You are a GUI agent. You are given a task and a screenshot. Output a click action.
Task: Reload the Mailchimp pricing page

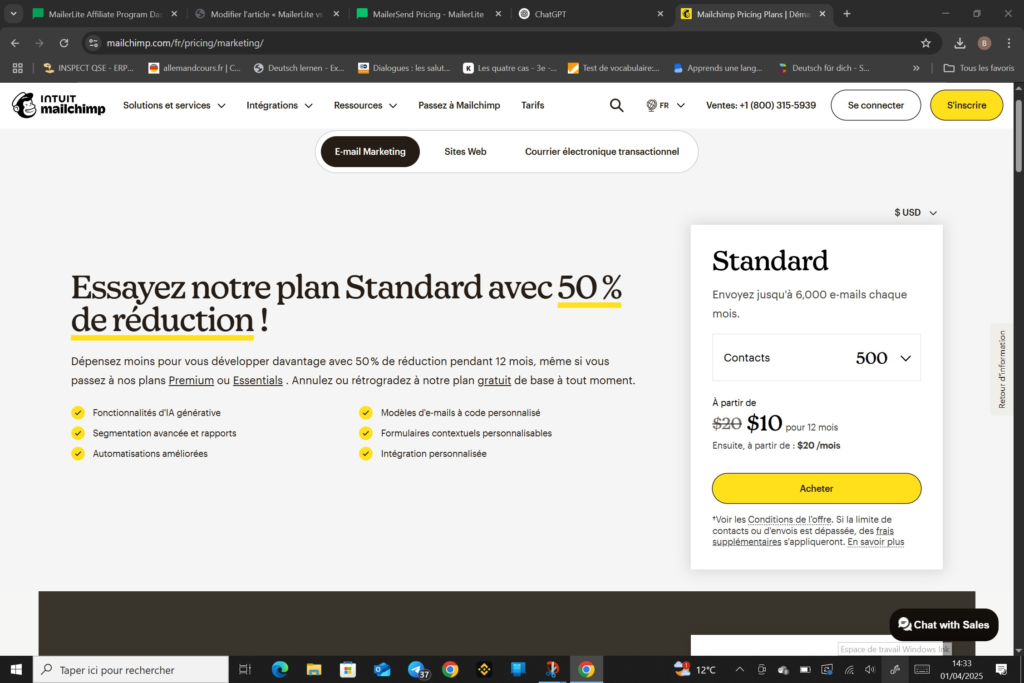tap(64, 43)
